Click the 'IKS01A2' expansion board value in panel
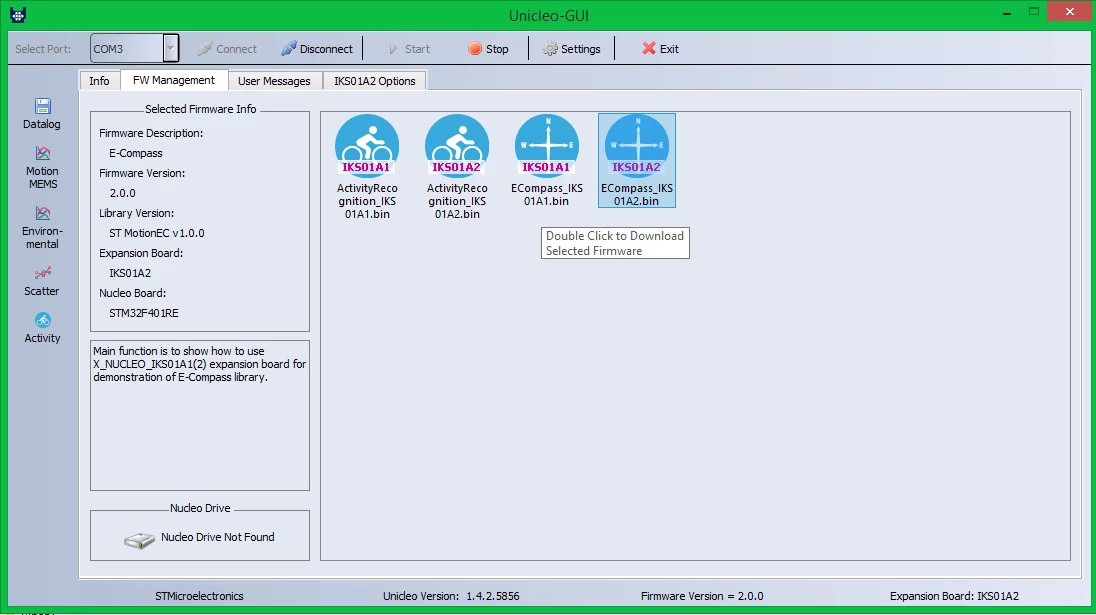1096x615 pixels. click(130, 273)
